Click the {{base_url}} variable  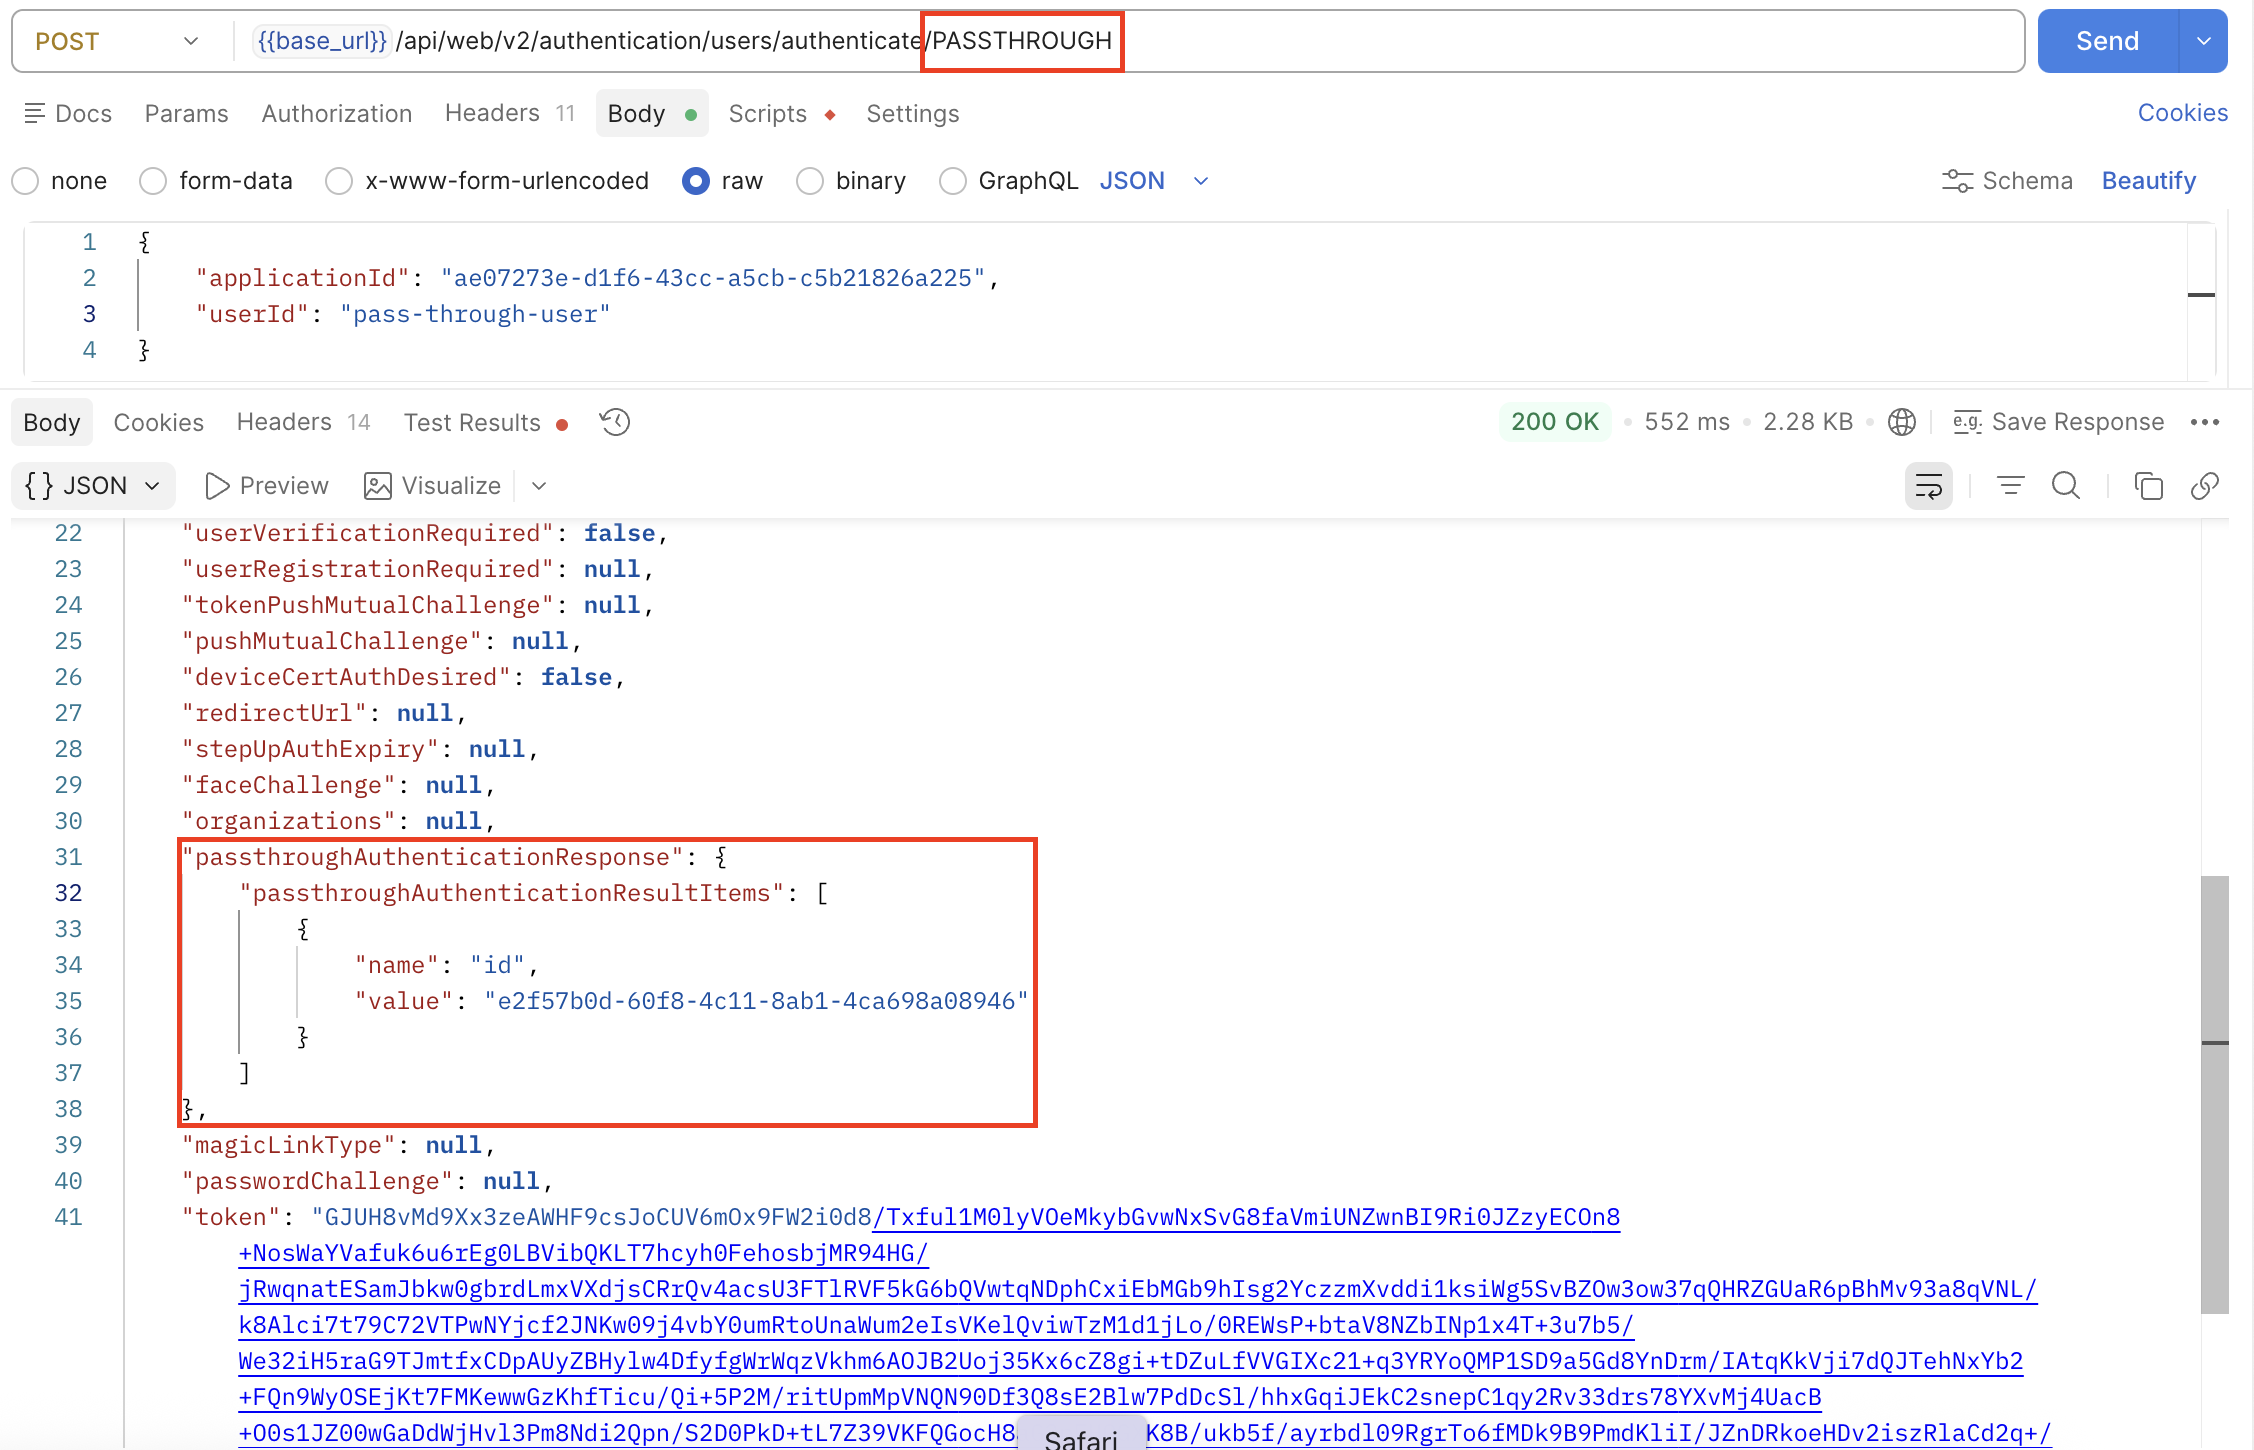(321, 41)
